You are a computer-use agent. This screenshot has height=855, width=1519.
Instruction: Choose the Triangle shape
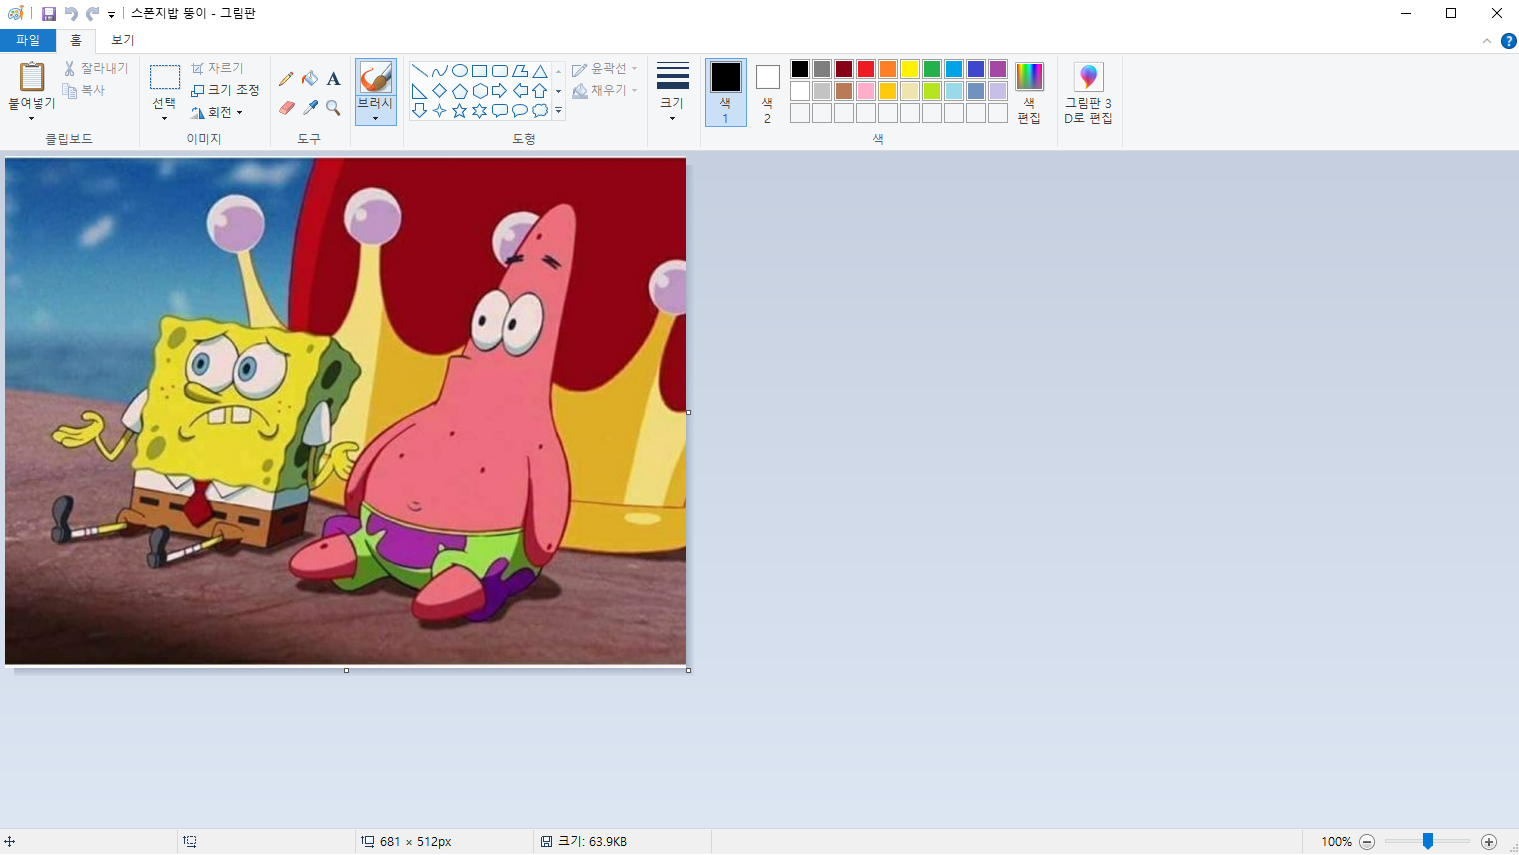[x=540, y=71]
